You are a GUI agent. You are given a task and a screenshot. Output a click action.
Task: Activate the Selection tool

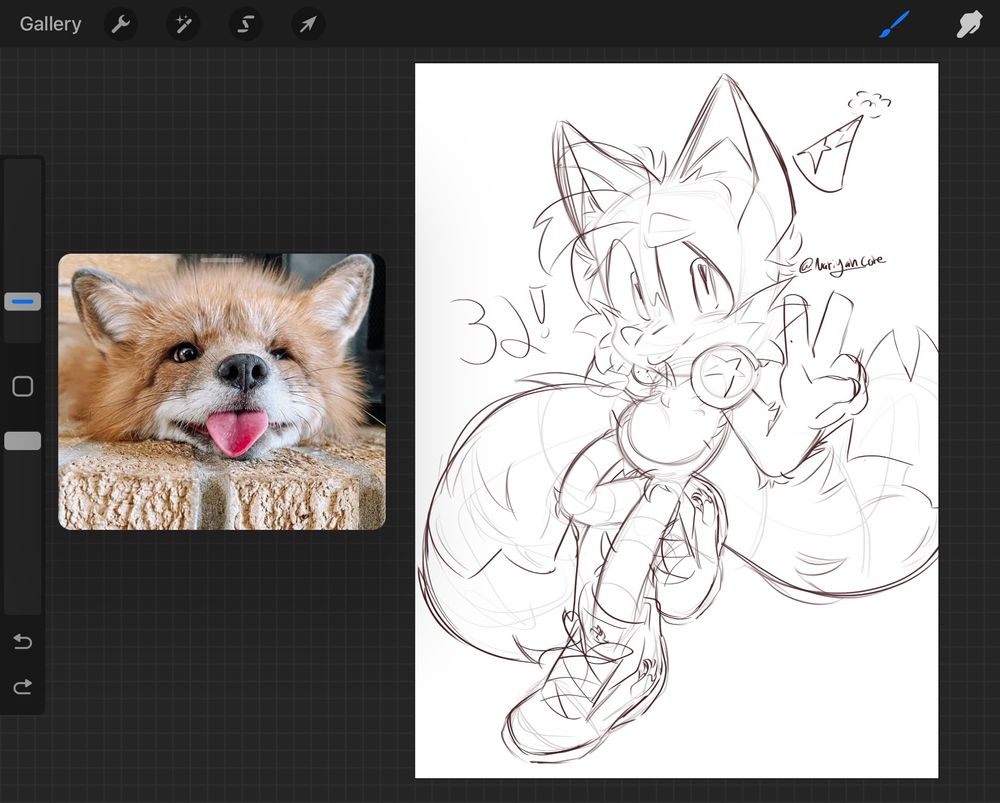pyautogui.click(x=246, y=24)
